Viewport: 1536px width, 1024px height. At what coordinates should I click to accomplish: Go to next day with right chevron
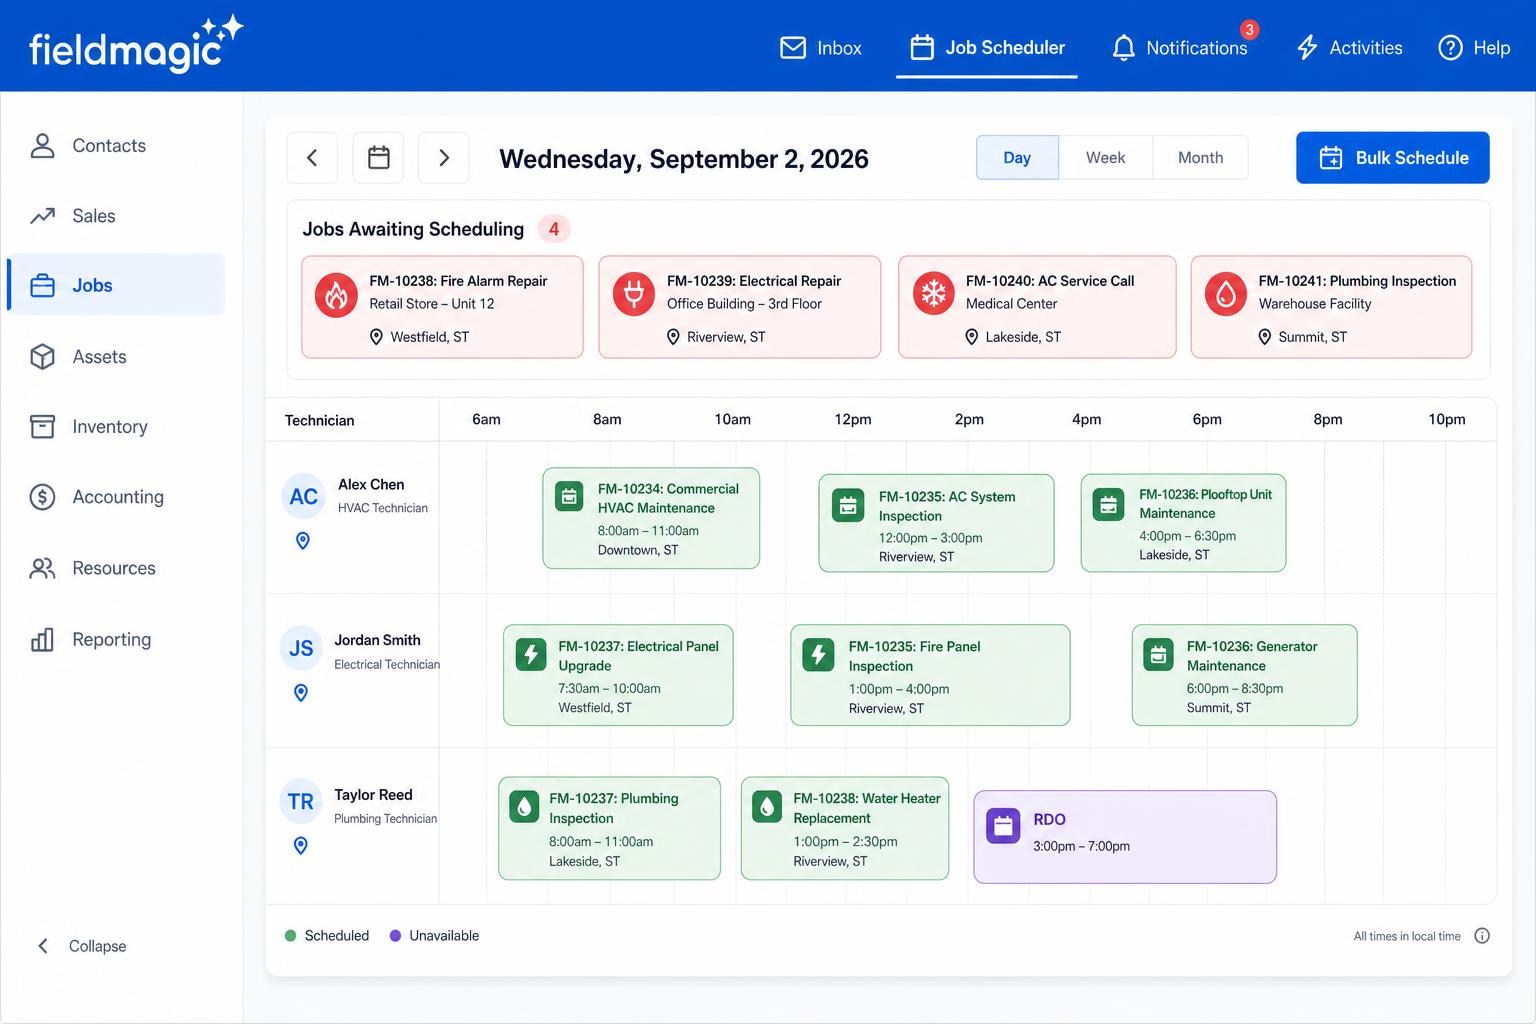[444, 158]
